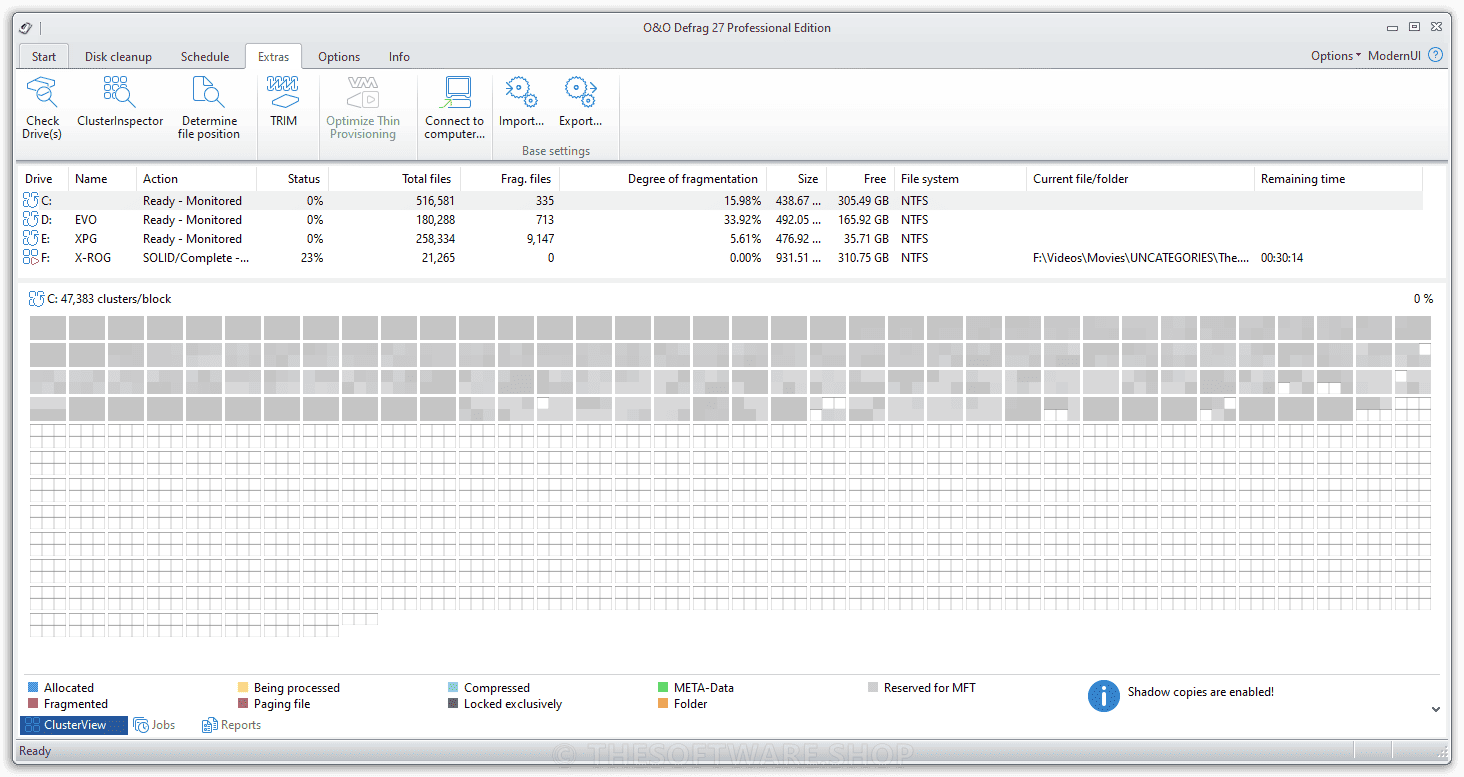The image size is (1464, 777).
Task: Select the D: drive icon in list
Action: (x=31, y=220)
